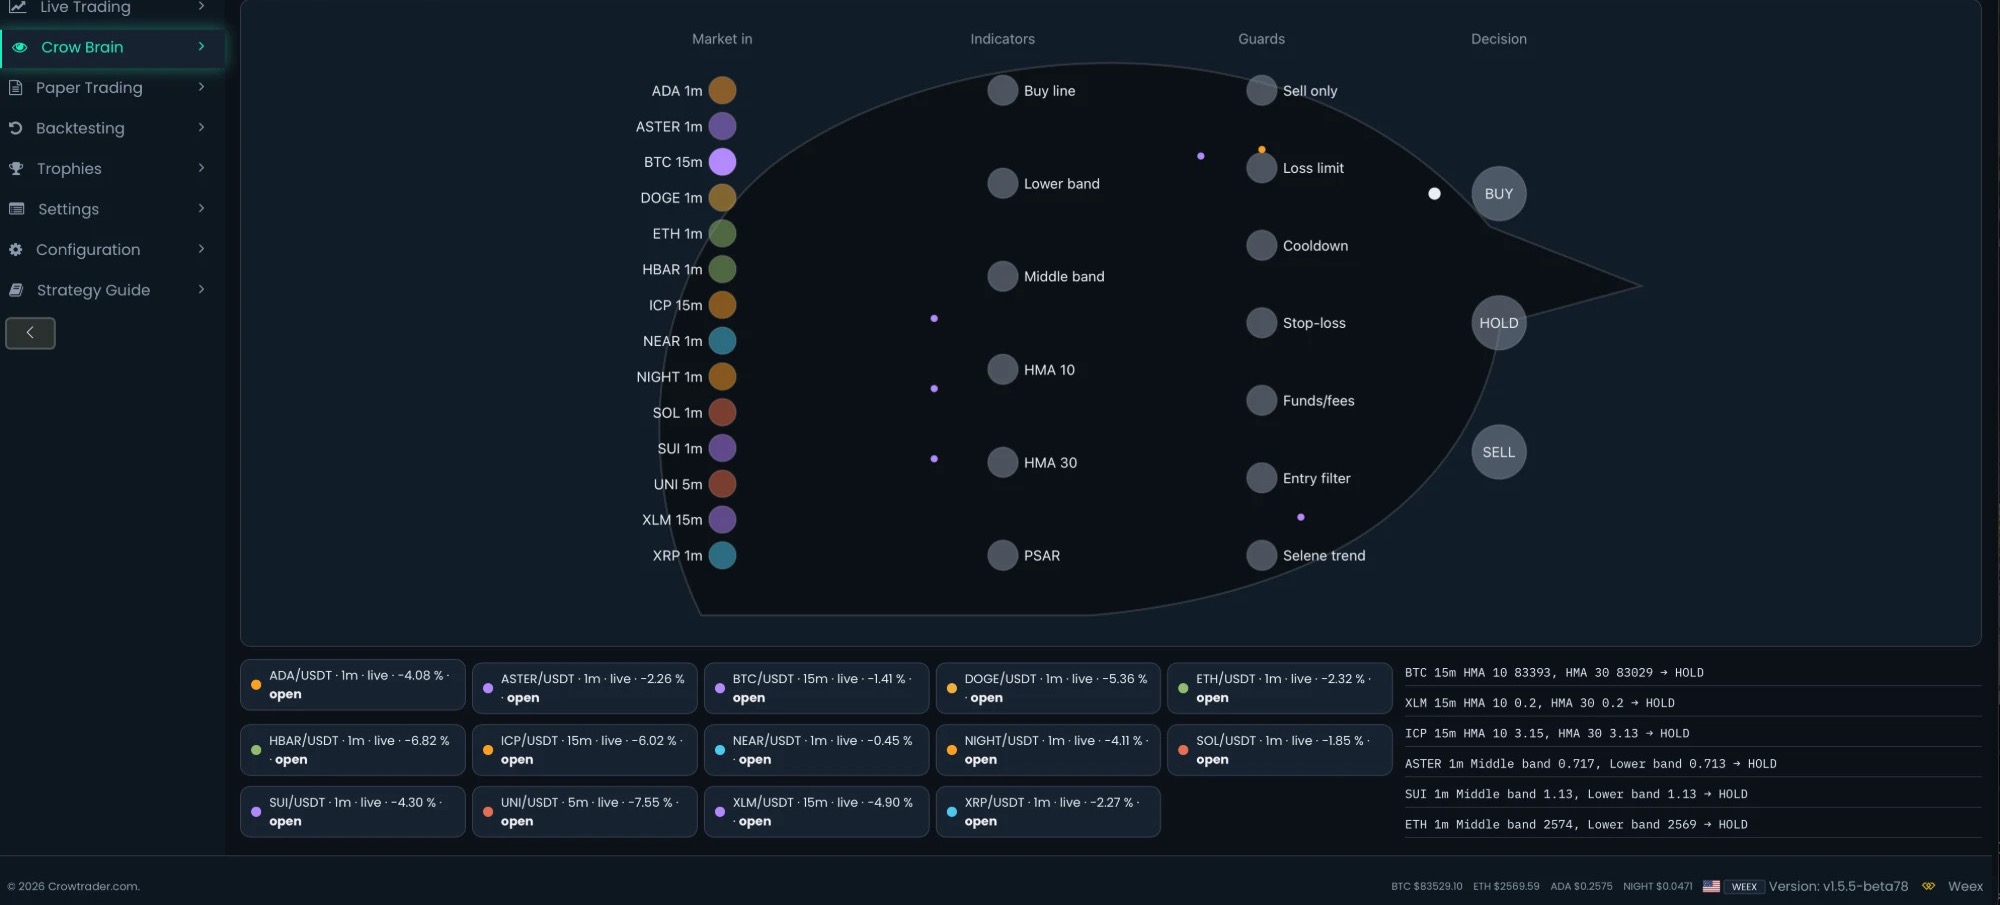Click the HOLD decision node

(1498, 323)
